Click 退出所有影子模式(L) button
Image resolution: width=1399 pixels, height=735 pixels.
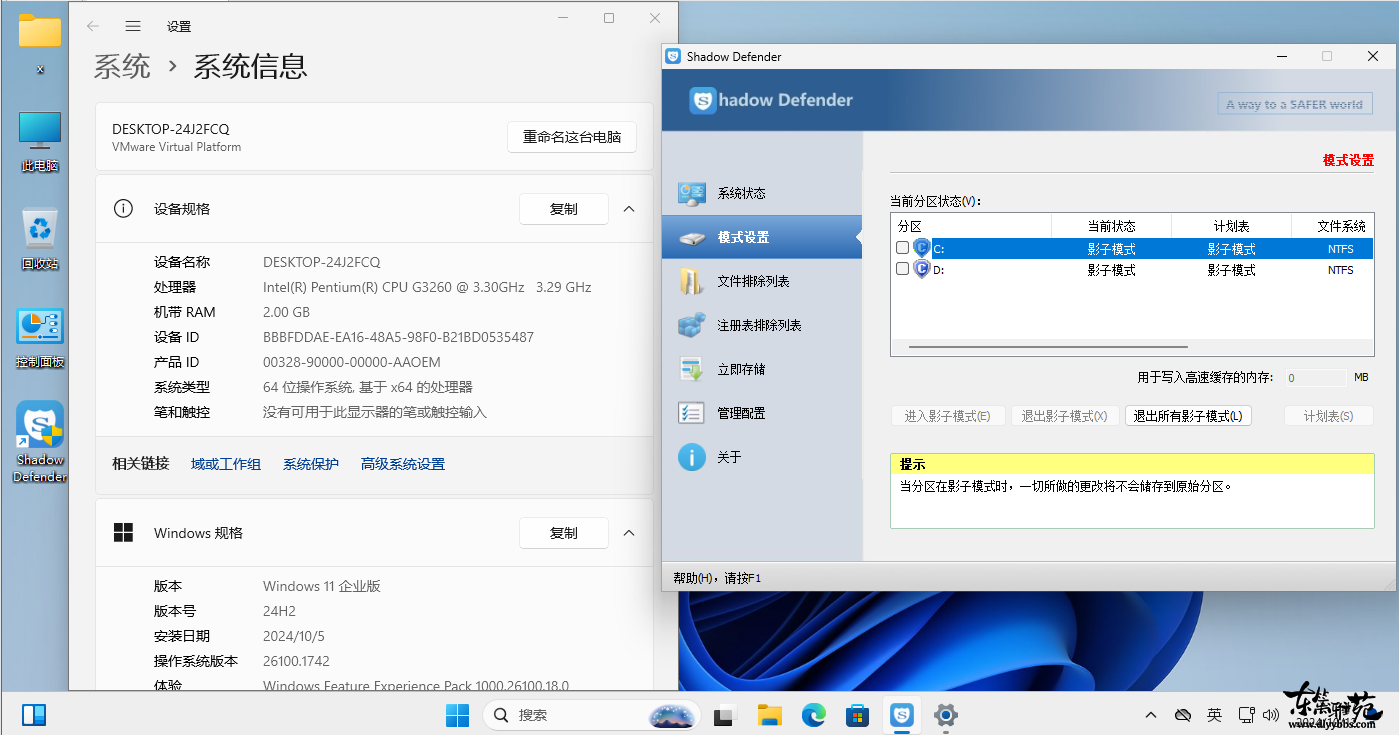[x=1188, y=416]
